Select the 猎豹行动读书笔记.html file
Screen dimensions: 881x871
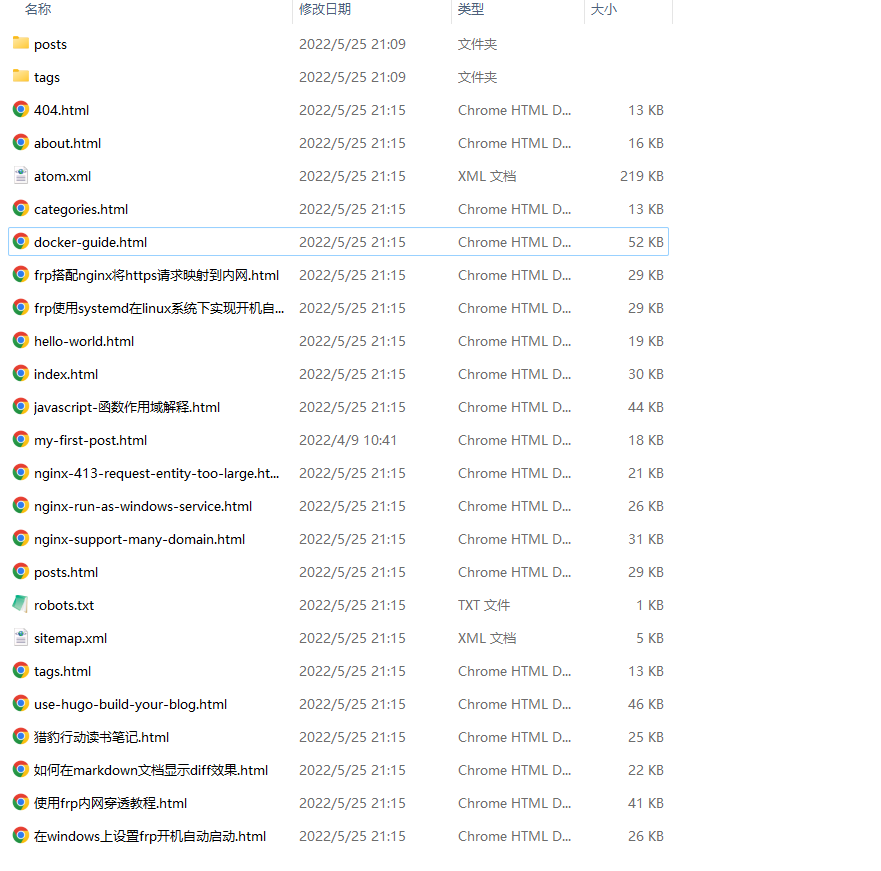coord(101,737)
